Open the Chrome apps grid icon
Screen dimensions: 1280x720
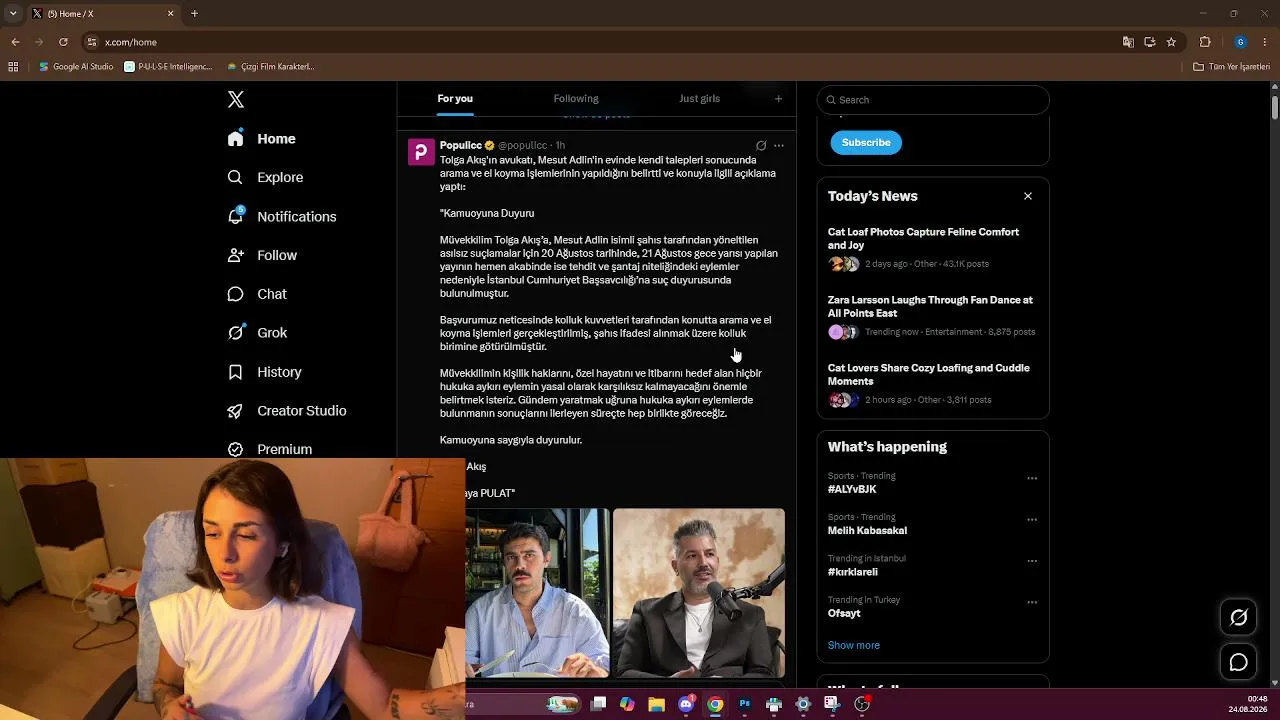(x=13, y=67)
